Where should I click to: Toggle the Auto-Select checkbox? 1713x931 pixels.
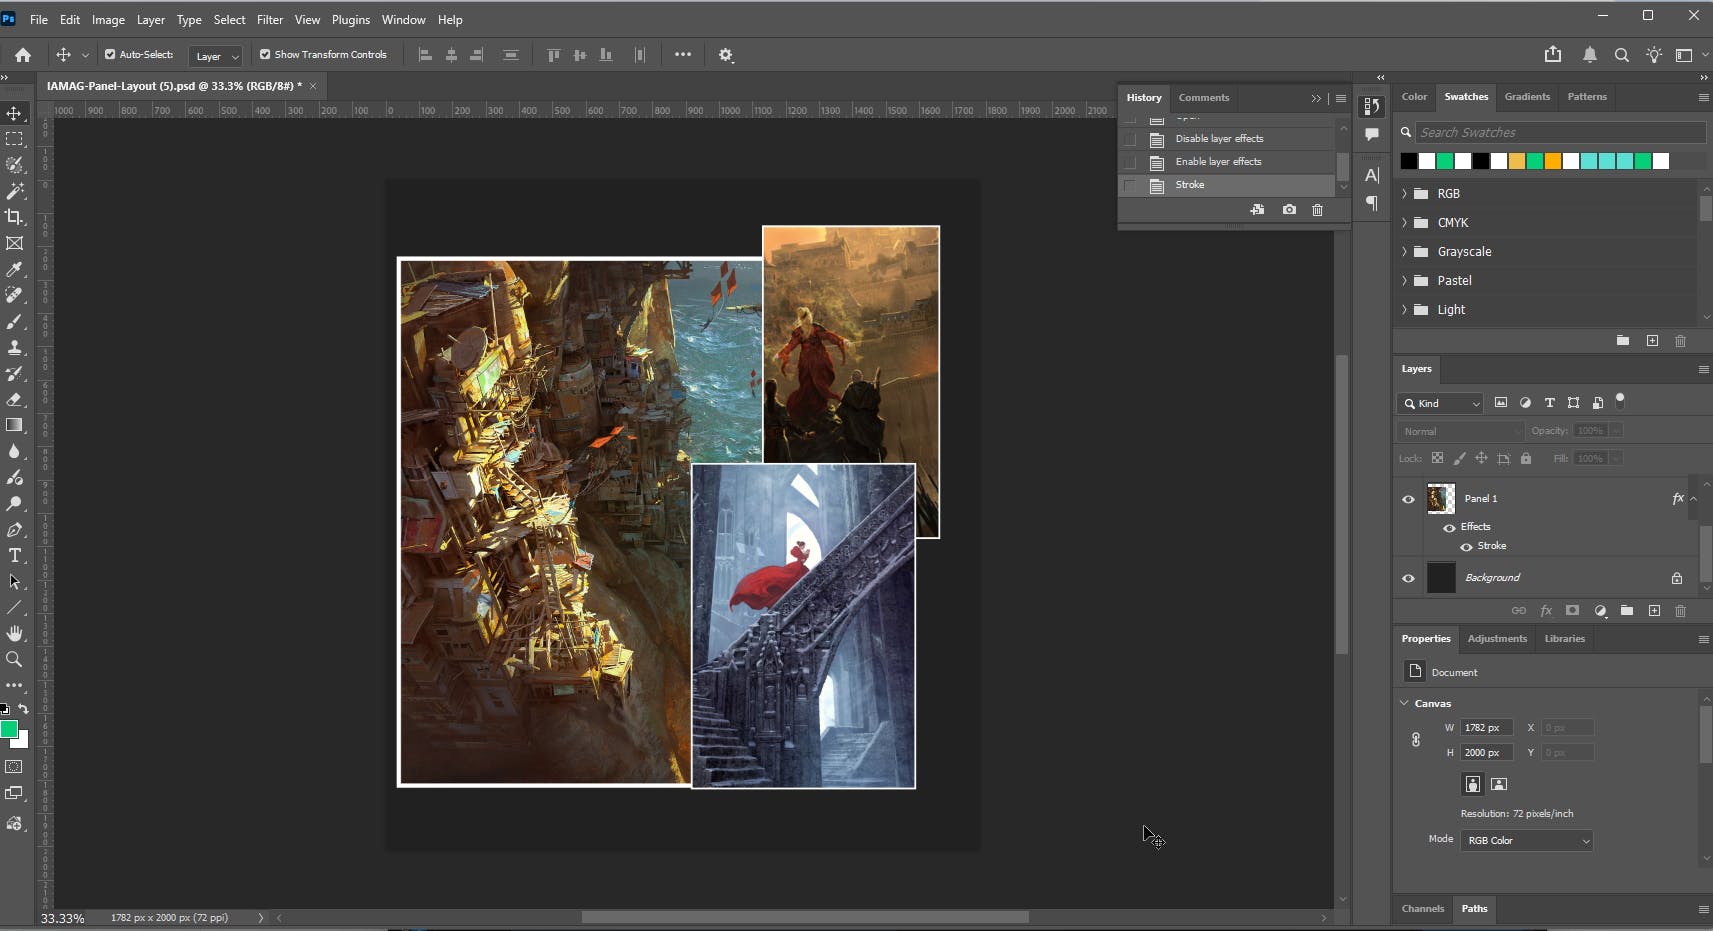tap(110, 55)
